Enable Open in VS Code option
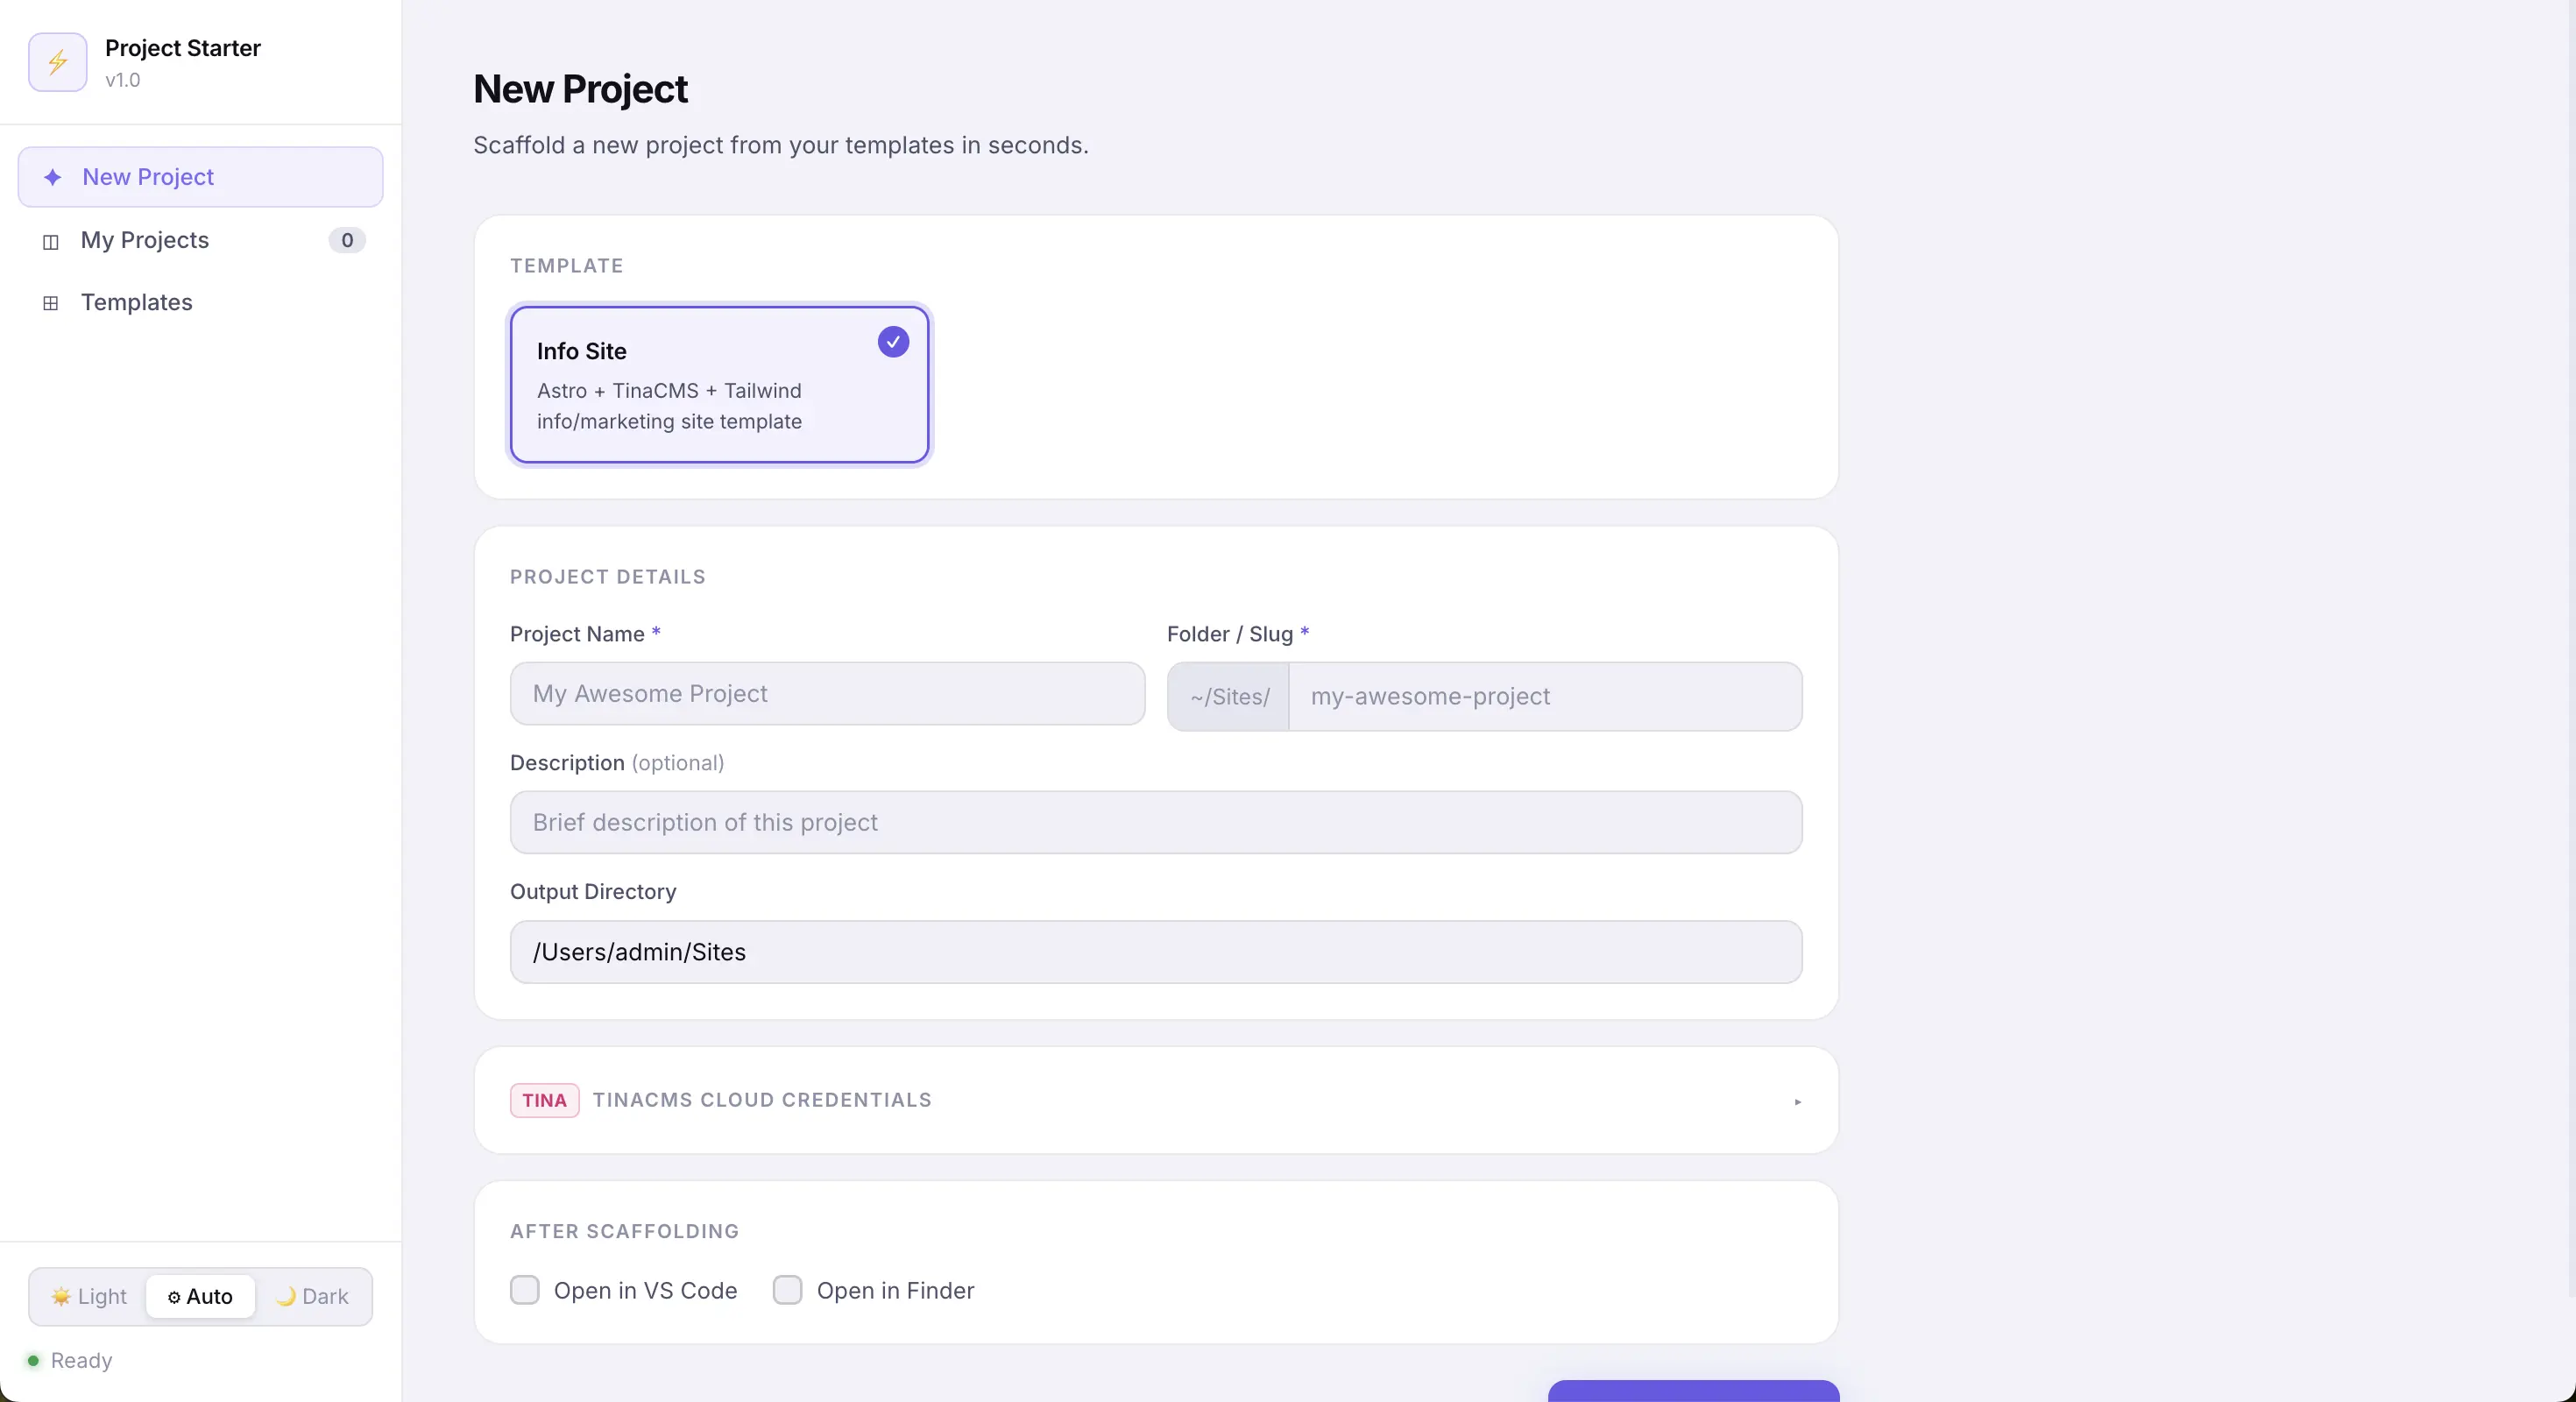Screen dimensions: 2576x1402 click(x=524, y=1290)
